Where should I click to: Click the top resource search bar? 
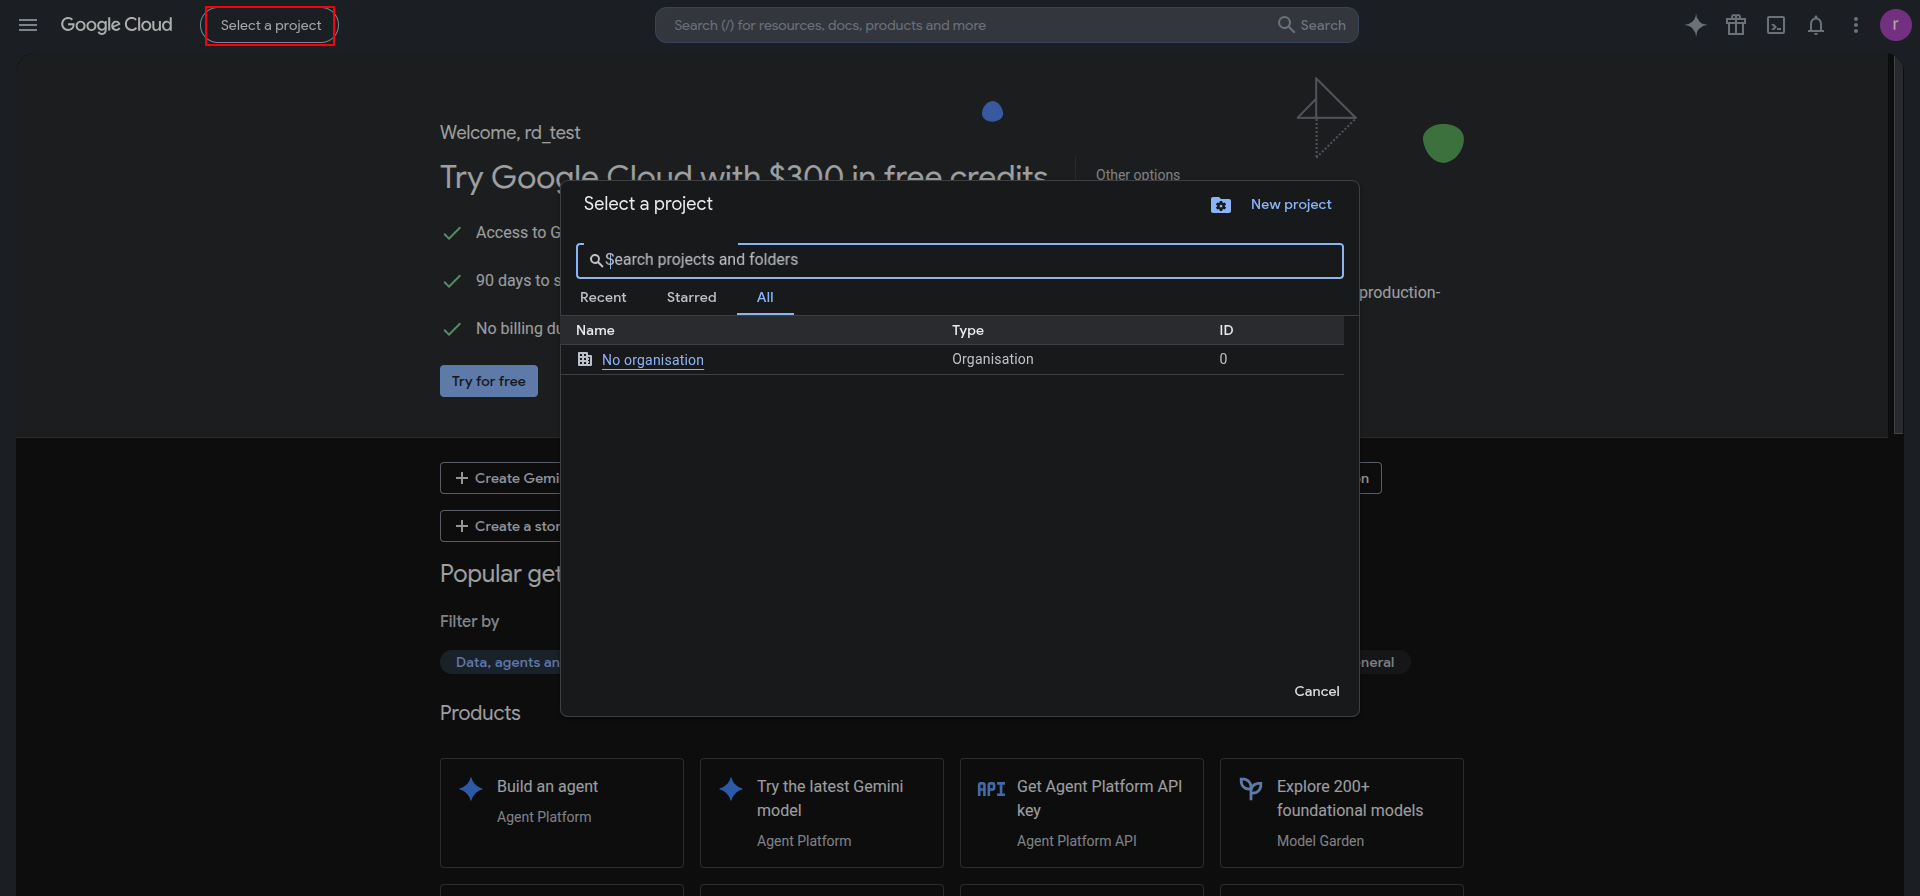pos(1006,25)
